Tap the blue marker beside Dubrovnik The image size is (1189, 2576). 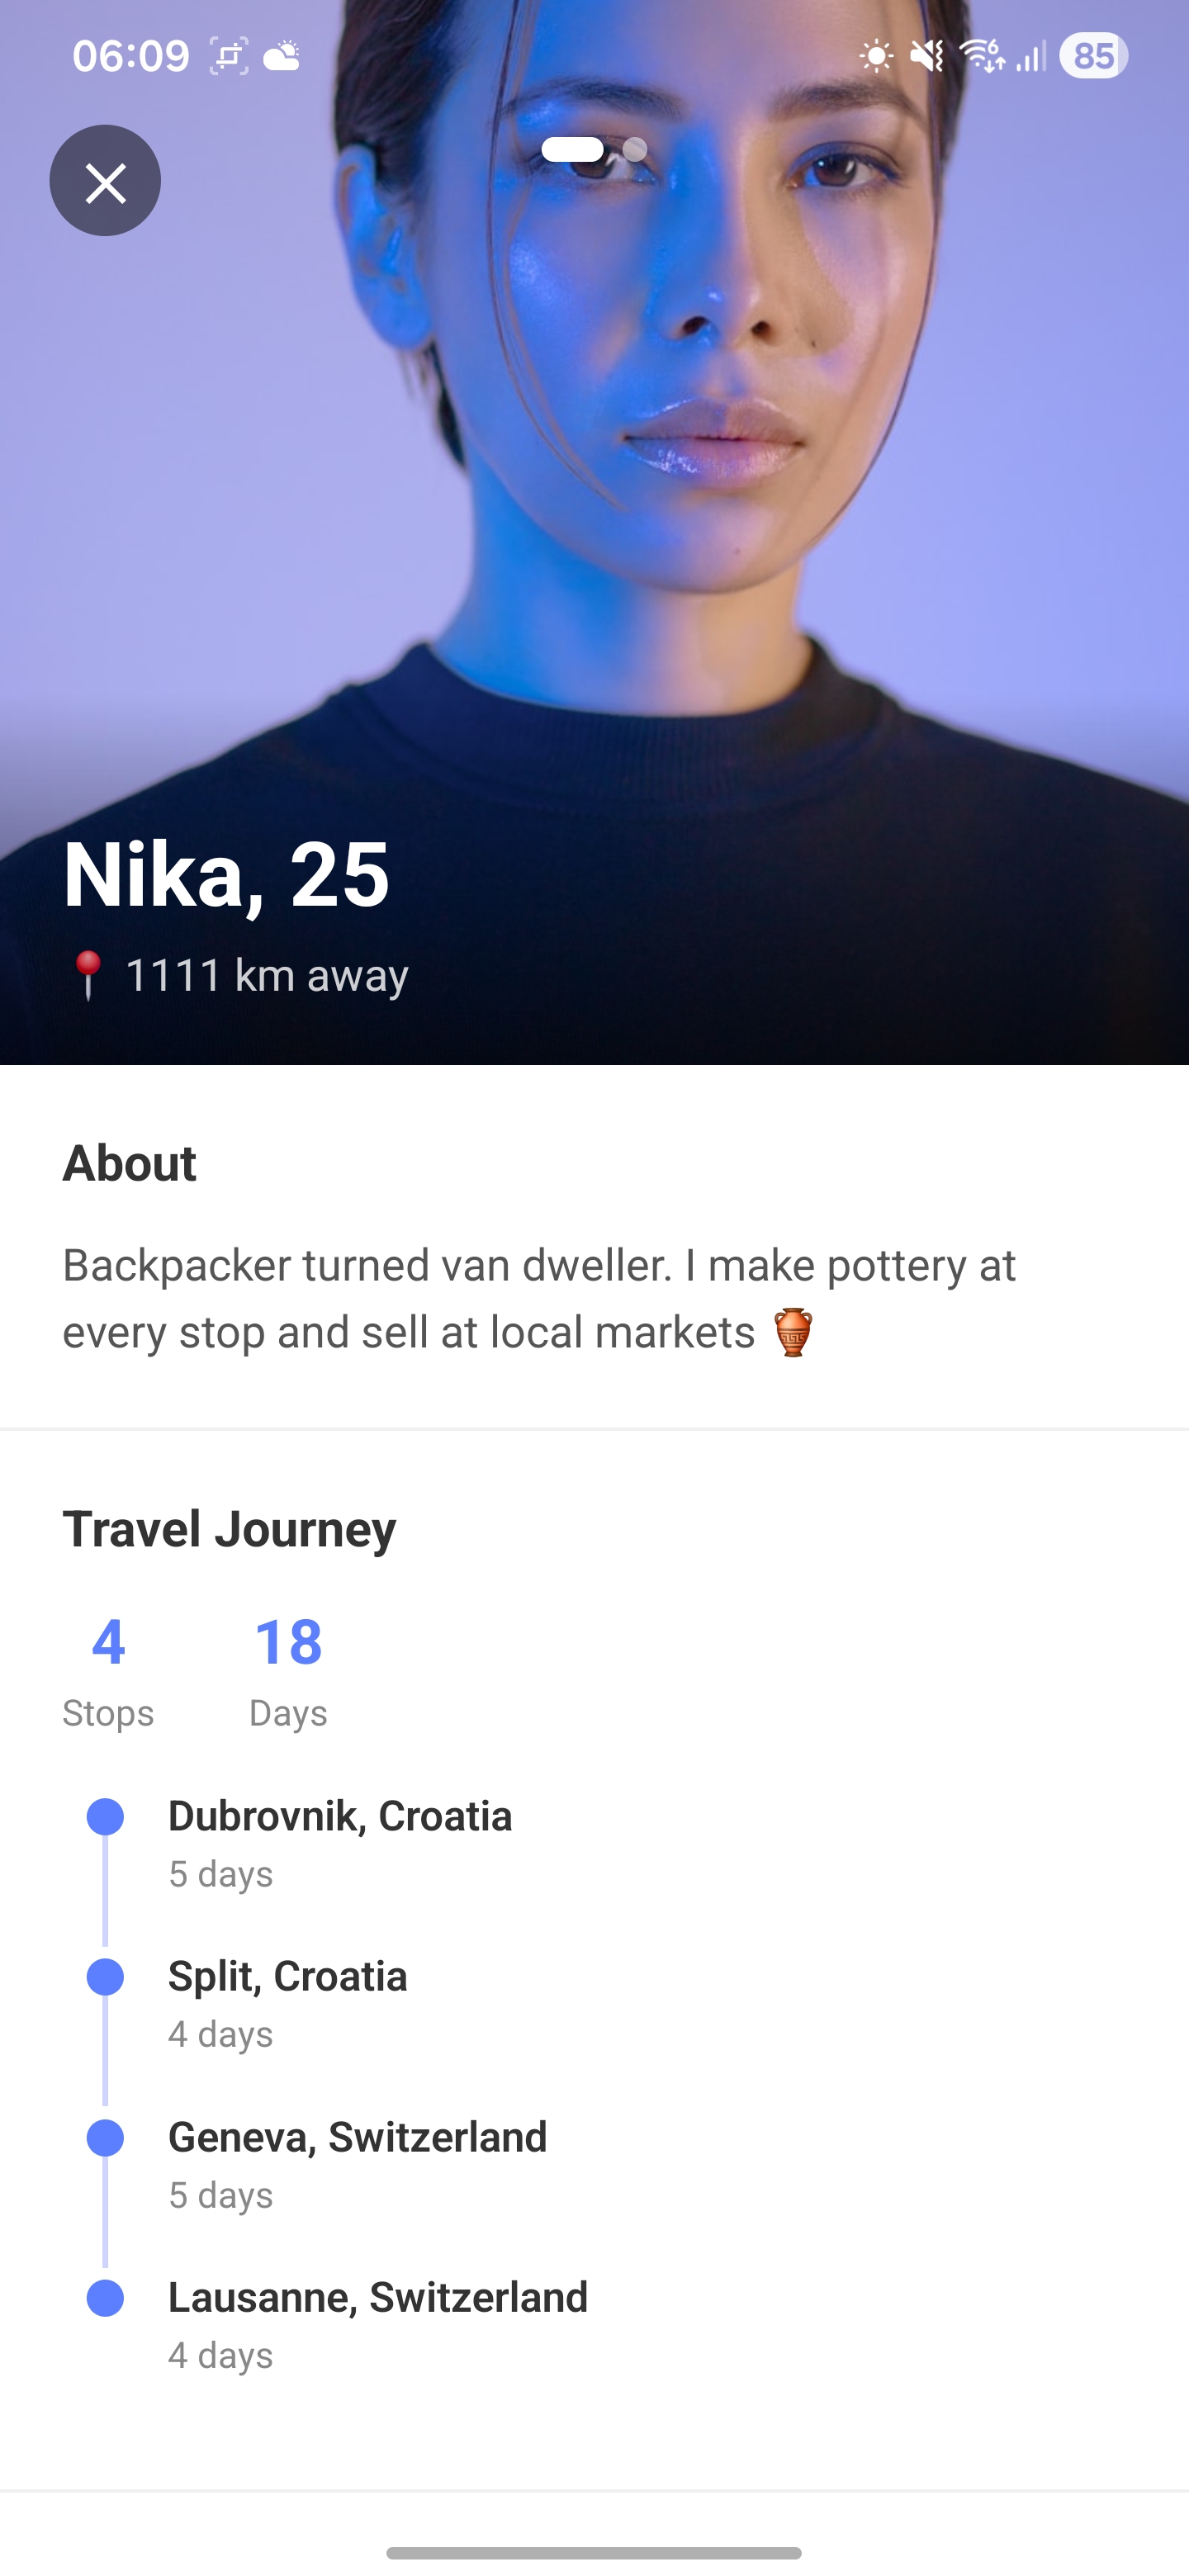pos(105,1817)
